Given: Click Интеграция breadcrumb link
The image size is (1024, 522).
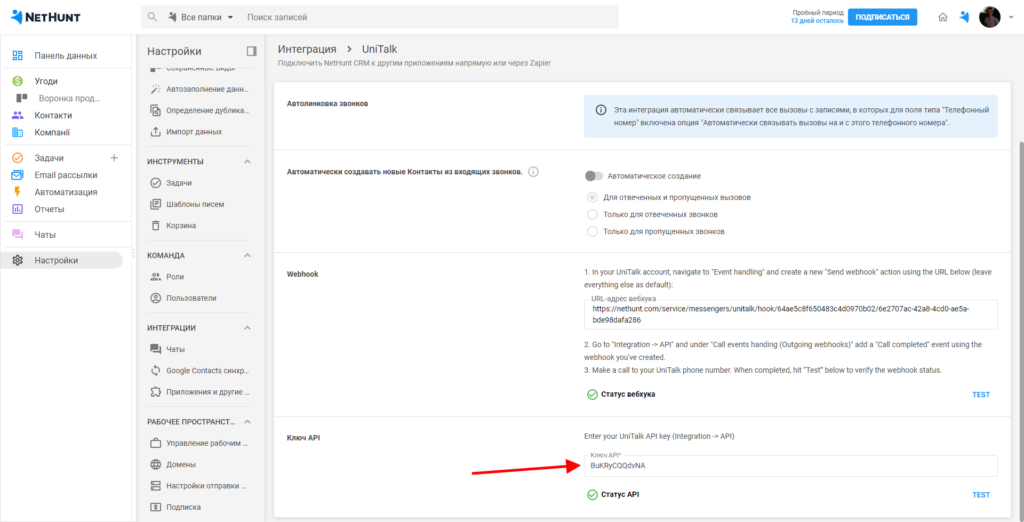Looking at the screenshot, I should [306, 49].
